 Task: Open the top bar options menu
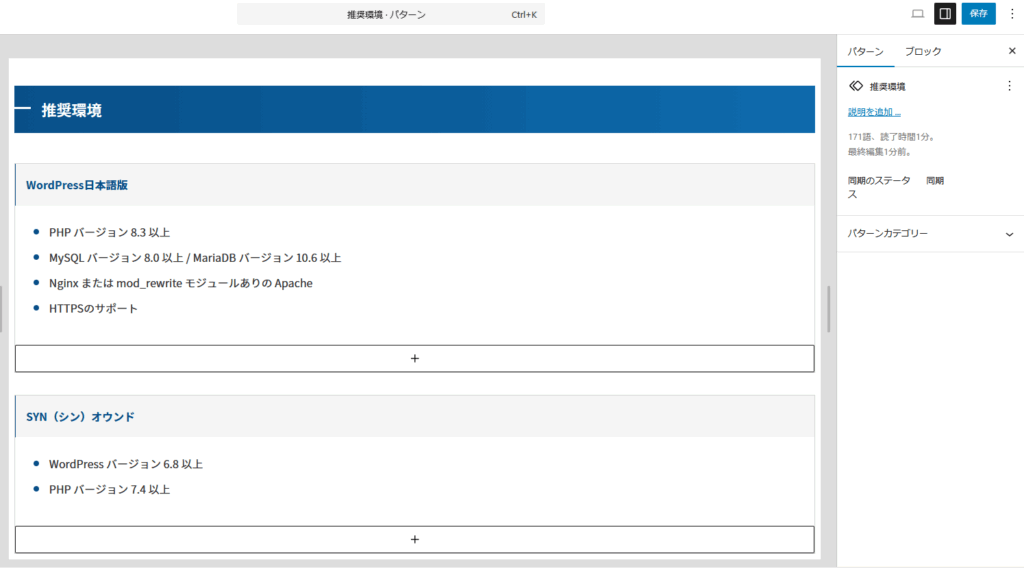[x=1011, y=14]
